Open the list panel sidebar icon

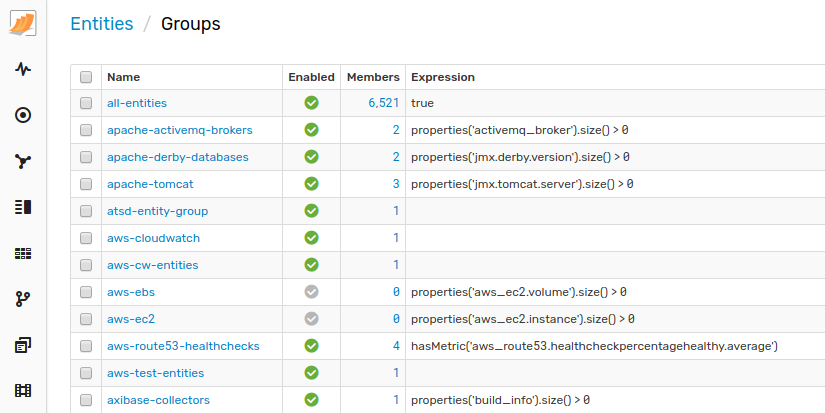click(23, 207)
